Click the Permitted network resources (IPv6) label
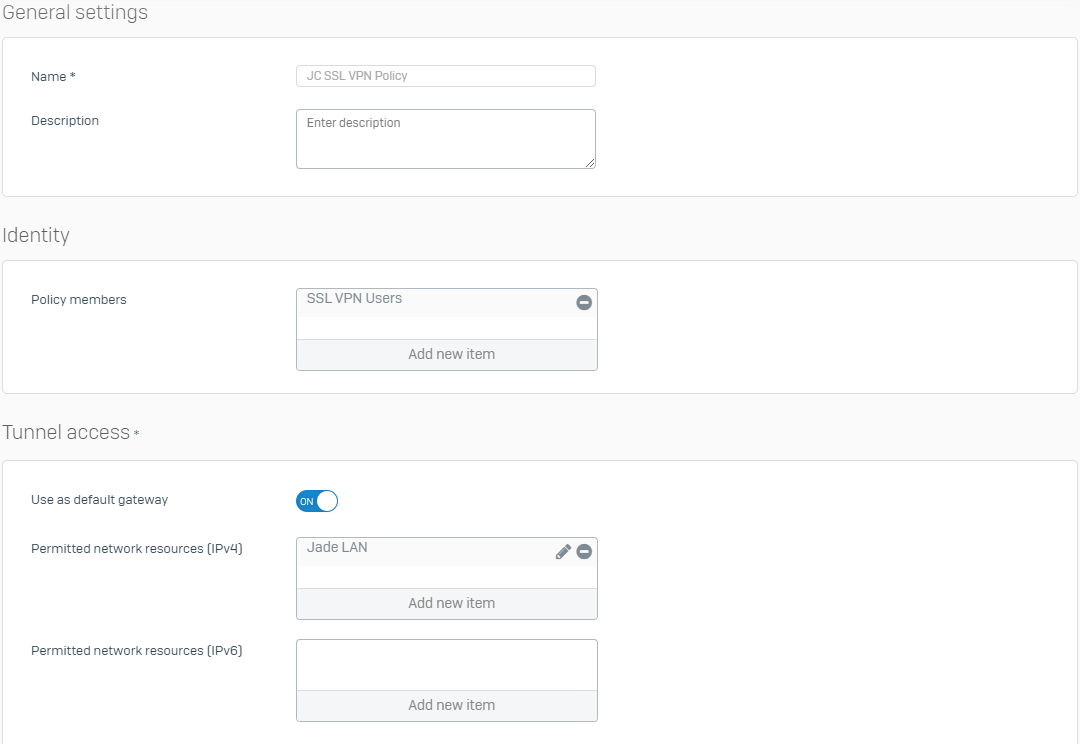The width and height of the screenshot is (1080, 744). [x=137, y=651]
